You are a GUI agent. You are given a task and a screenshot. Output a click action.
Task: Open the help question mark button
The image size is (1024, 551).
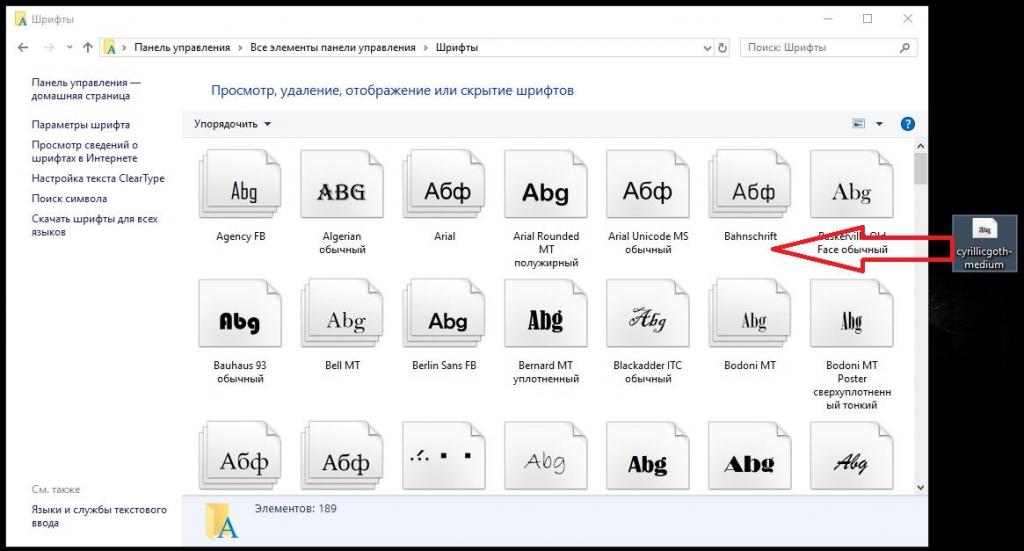[908, 124]
